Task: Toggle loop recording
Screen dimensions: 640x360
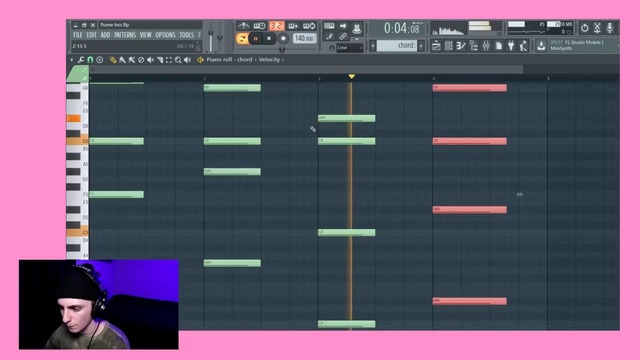Action: click(309, 26)
